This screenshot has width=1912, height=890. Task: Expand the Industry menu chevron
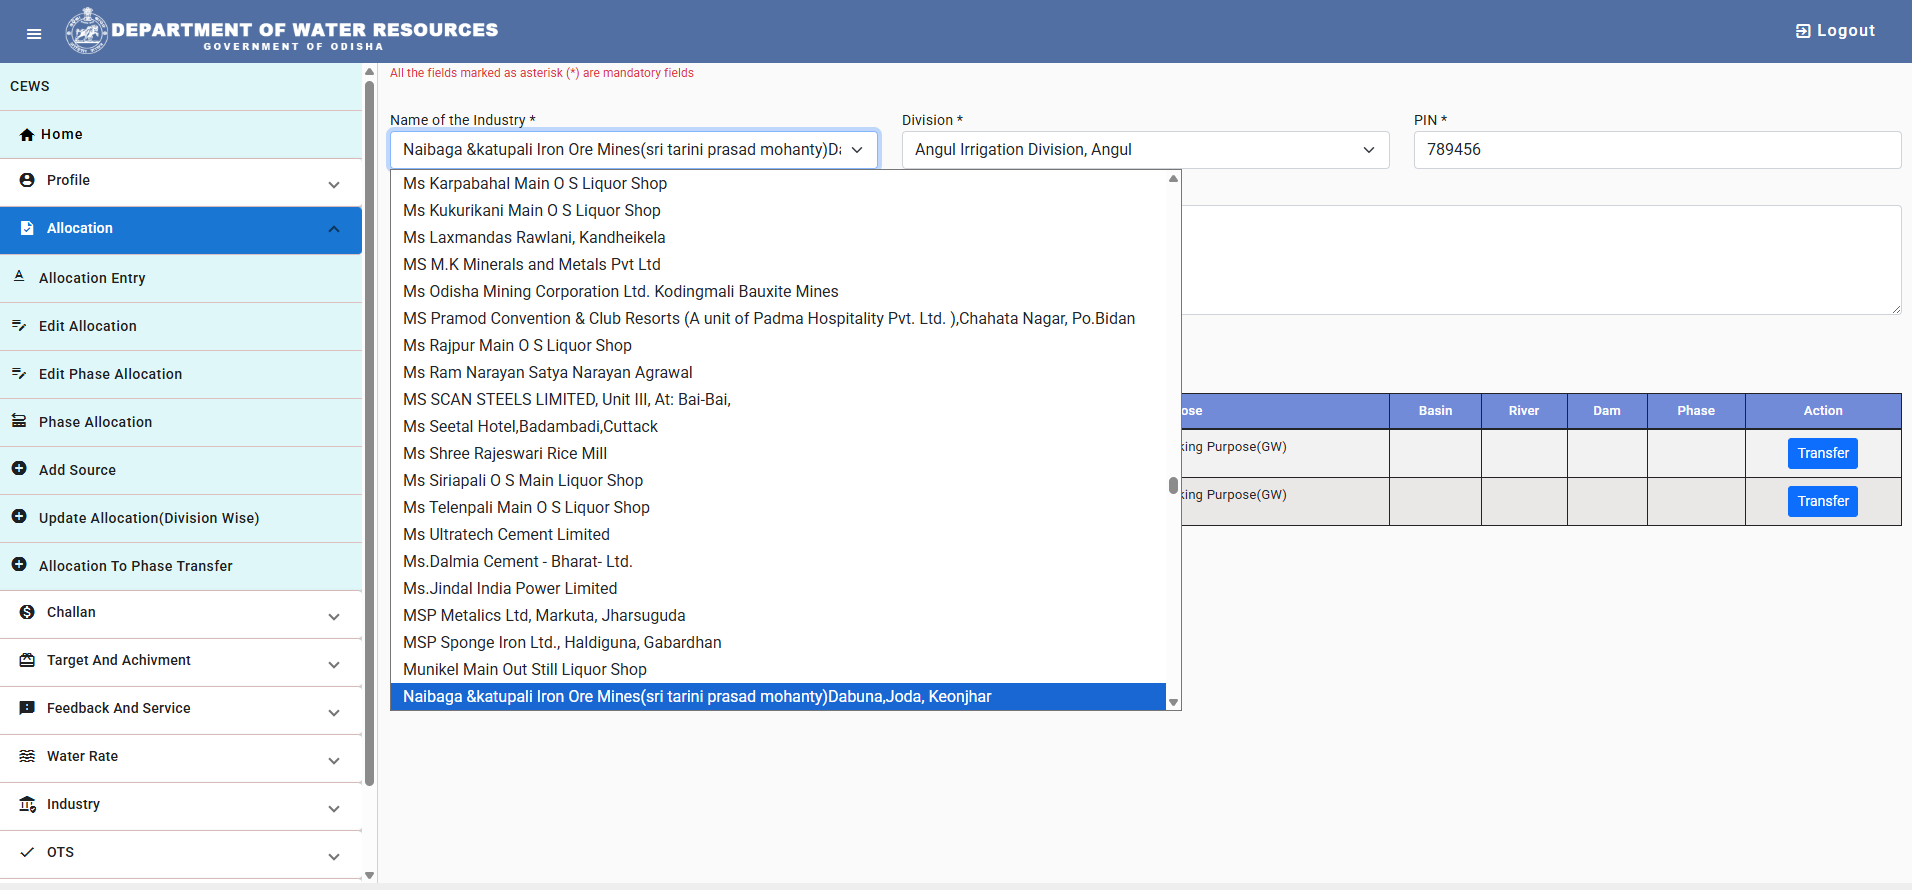(334, 809)
